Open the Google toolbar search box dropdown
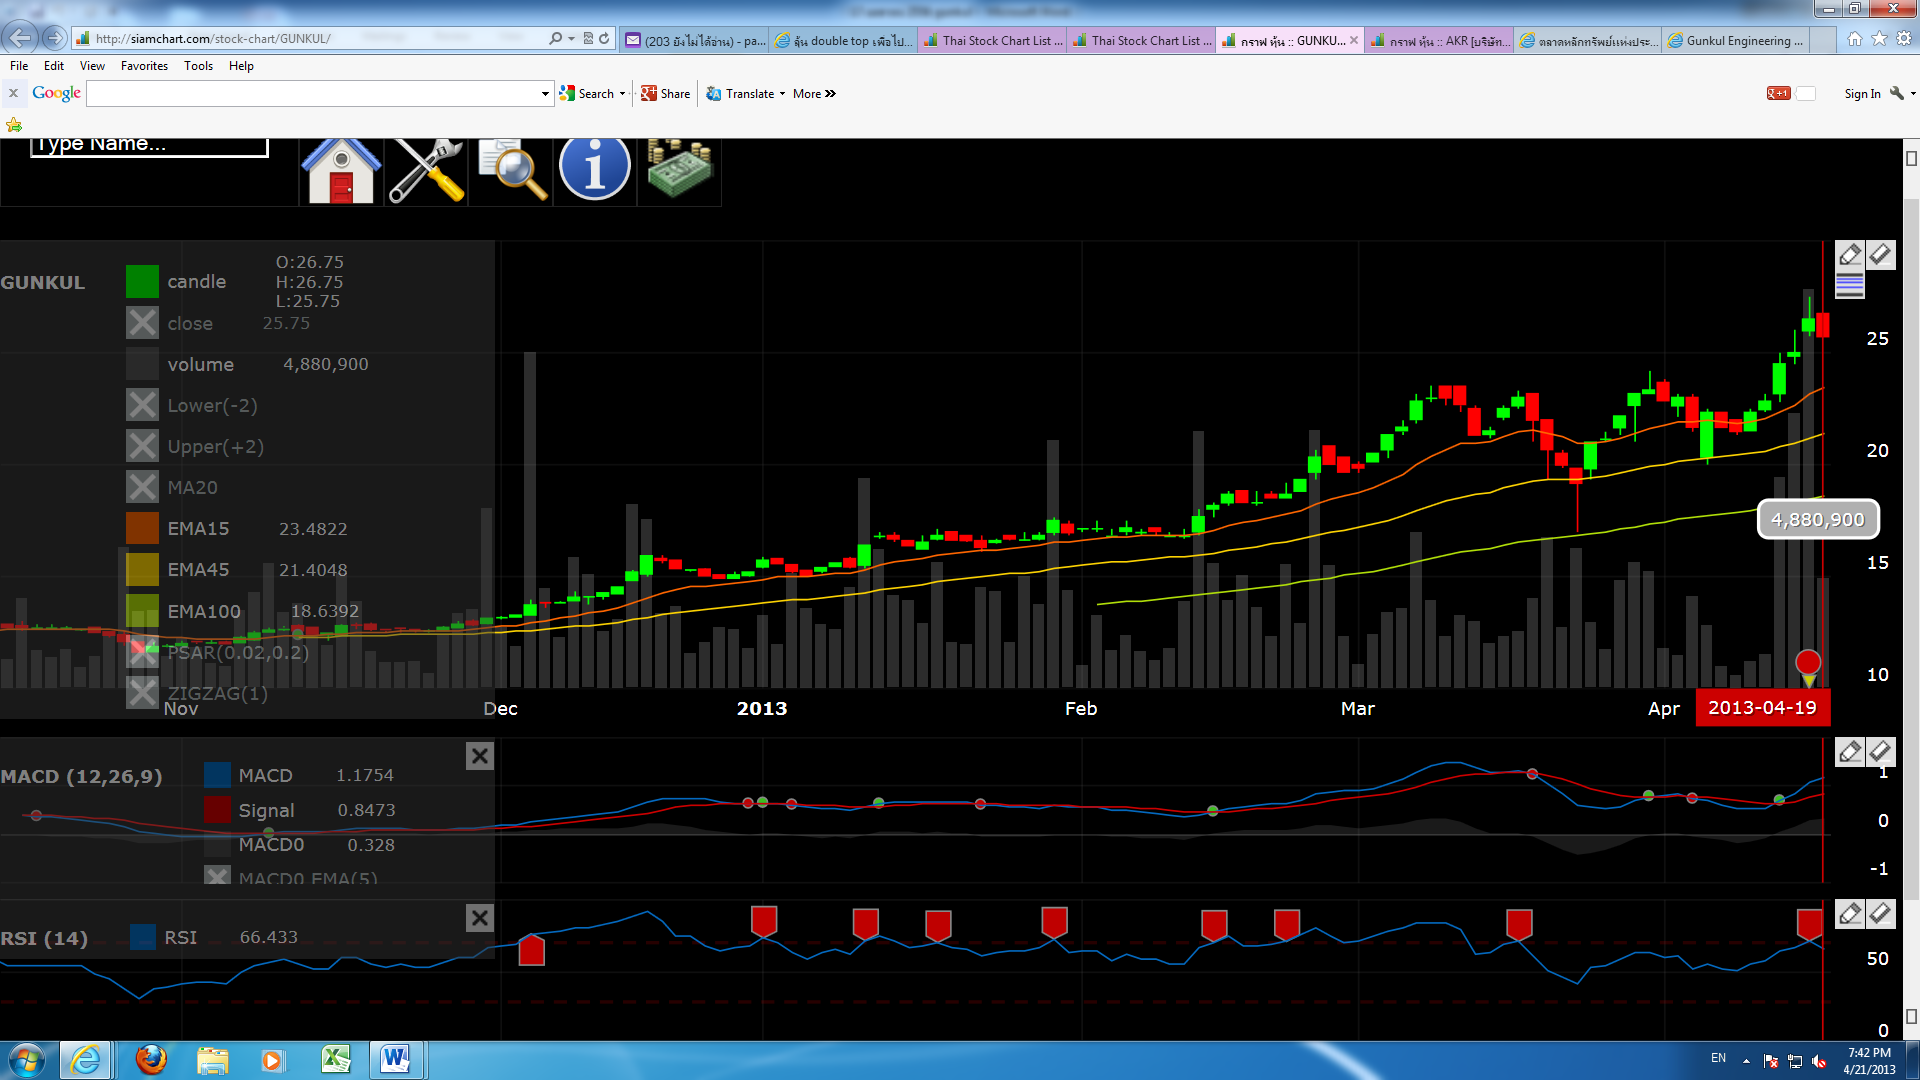 coord(545,94)
